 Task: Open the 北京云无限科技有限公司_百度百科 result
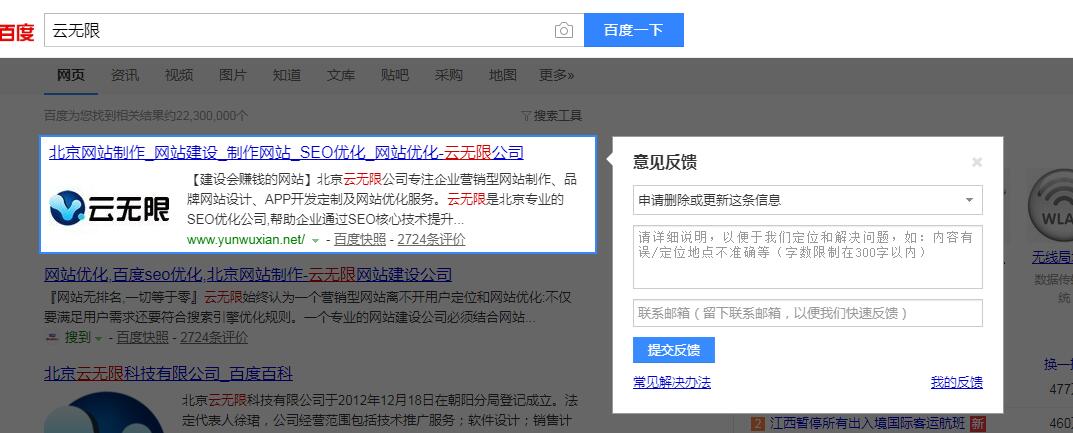point(168,374)
